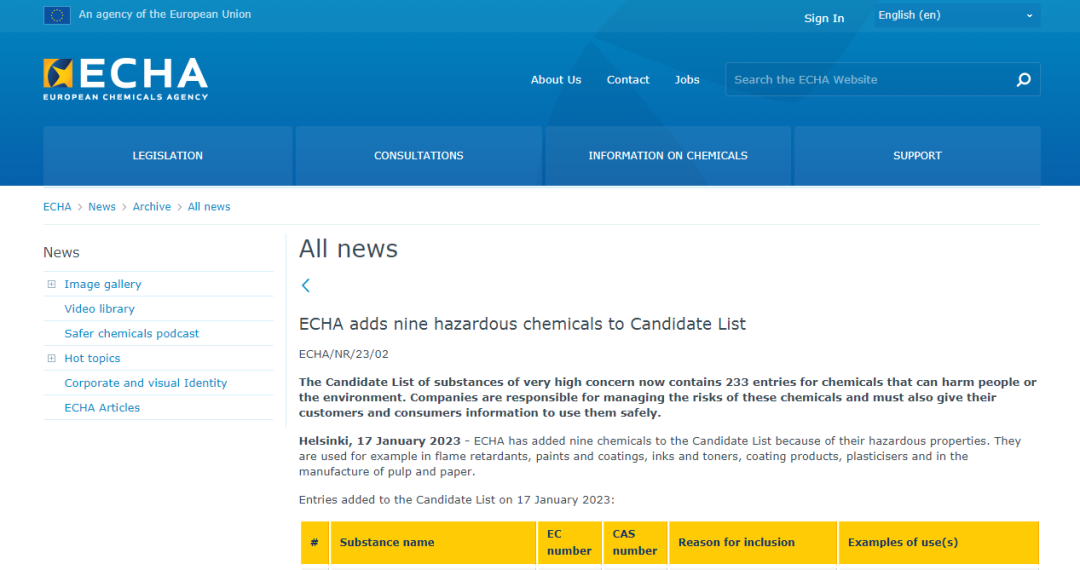Click the EC number column header
Screen dimensions: 1080x570
570,542
